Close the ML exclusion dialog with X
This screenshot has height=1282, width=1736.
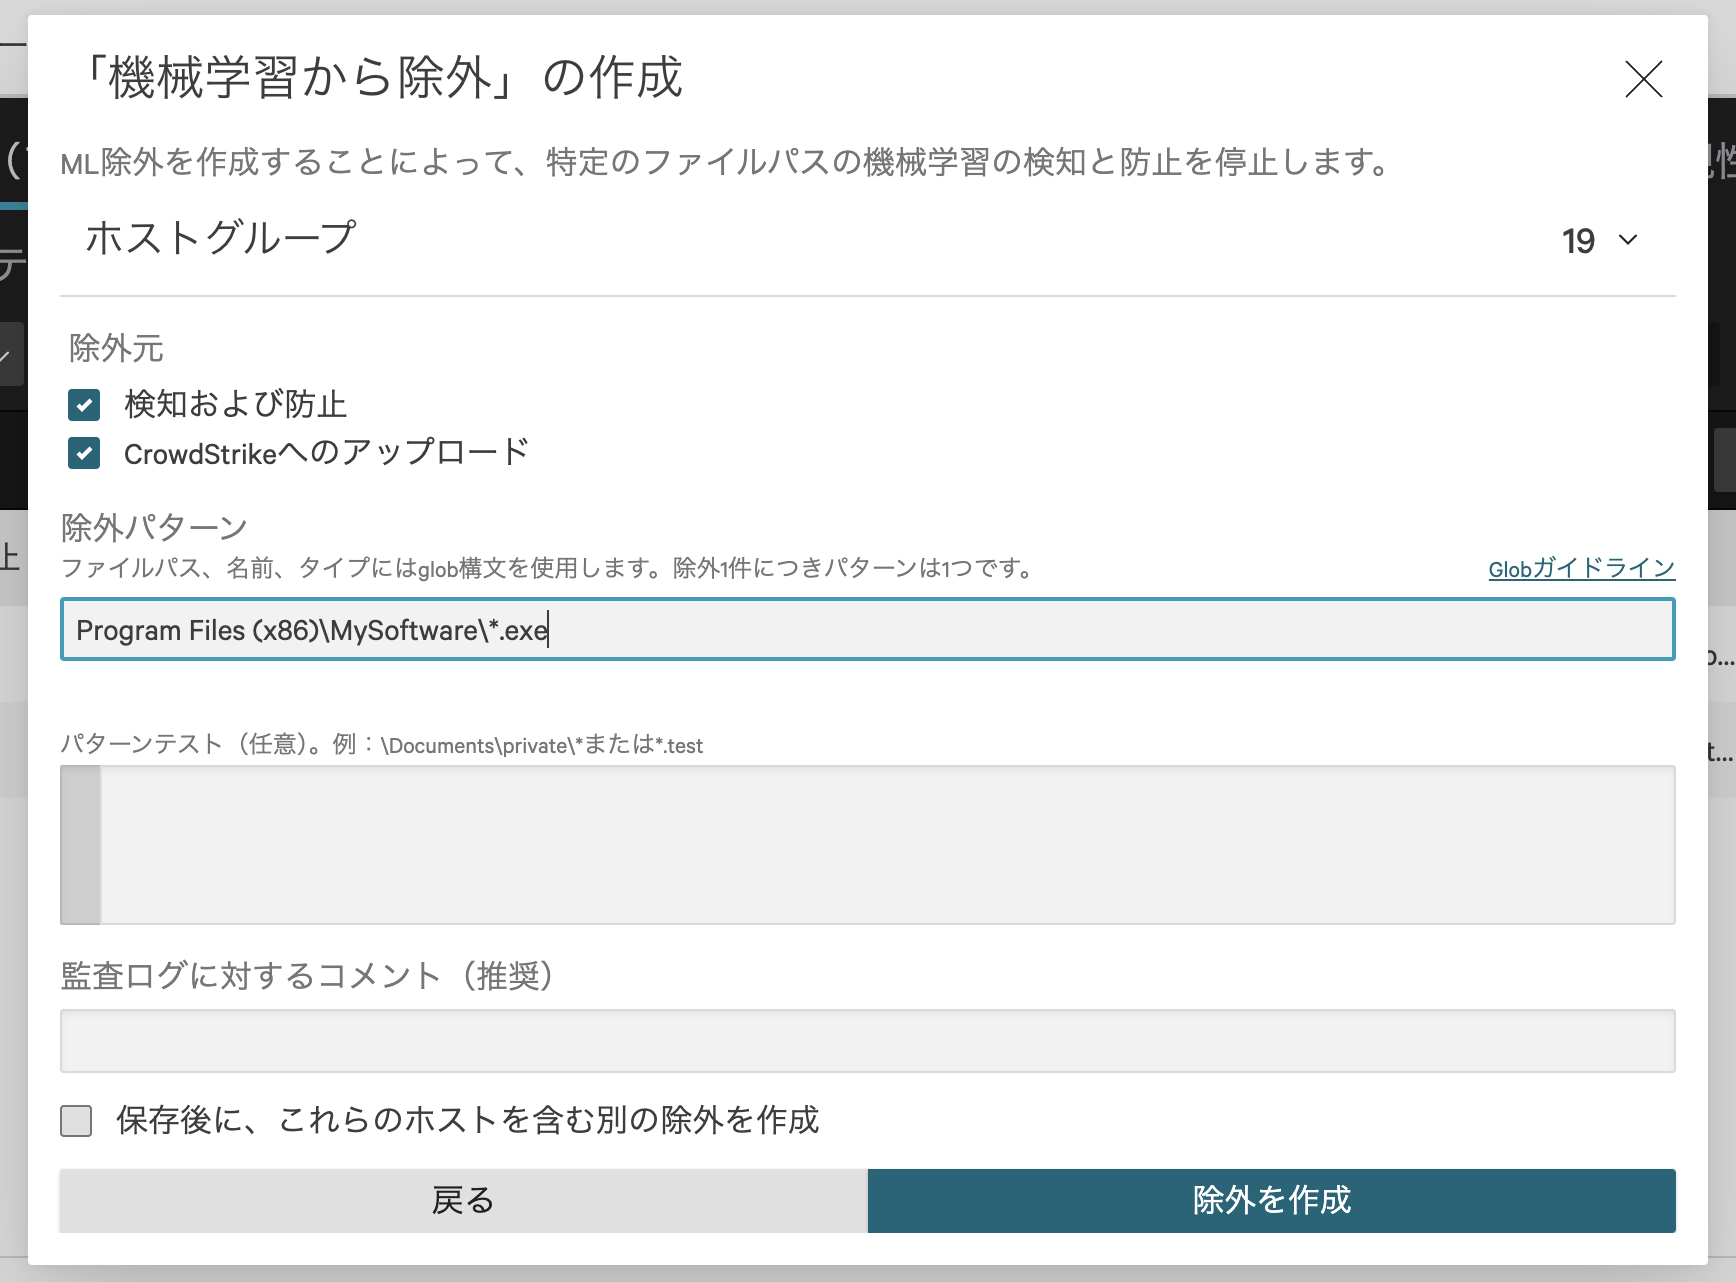[x=1643, y=79]
